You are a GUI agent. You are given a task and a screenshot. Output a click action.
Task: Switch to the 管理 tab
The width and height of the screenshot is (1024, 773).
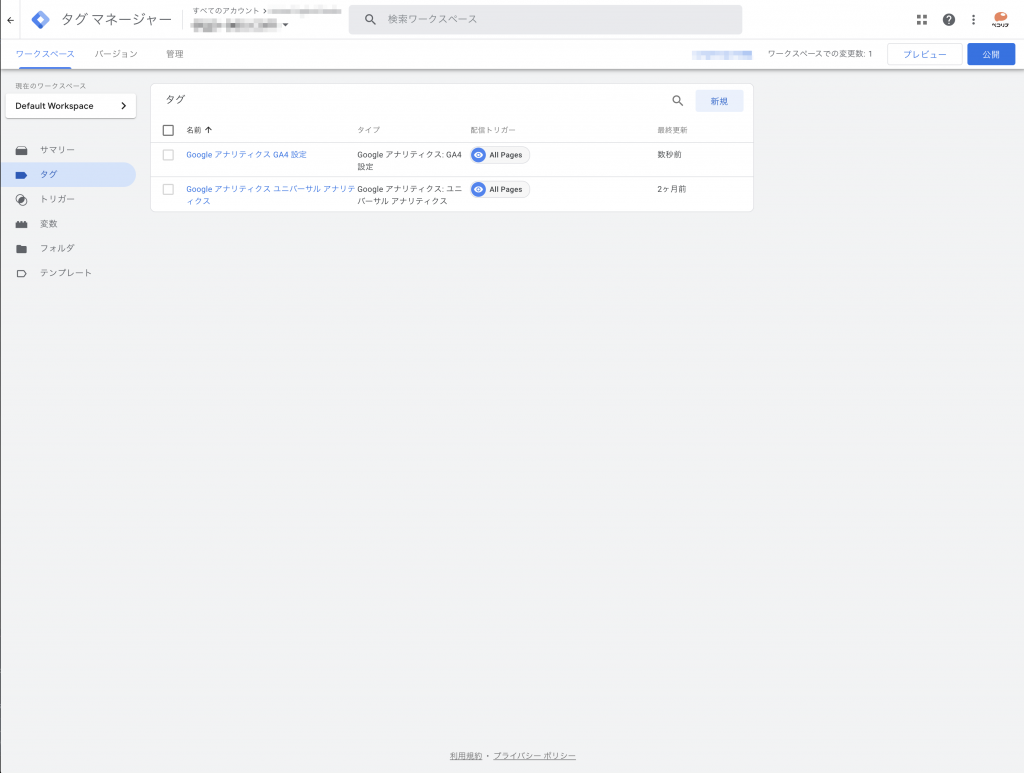pyautogui.click(x=174, y=54)
